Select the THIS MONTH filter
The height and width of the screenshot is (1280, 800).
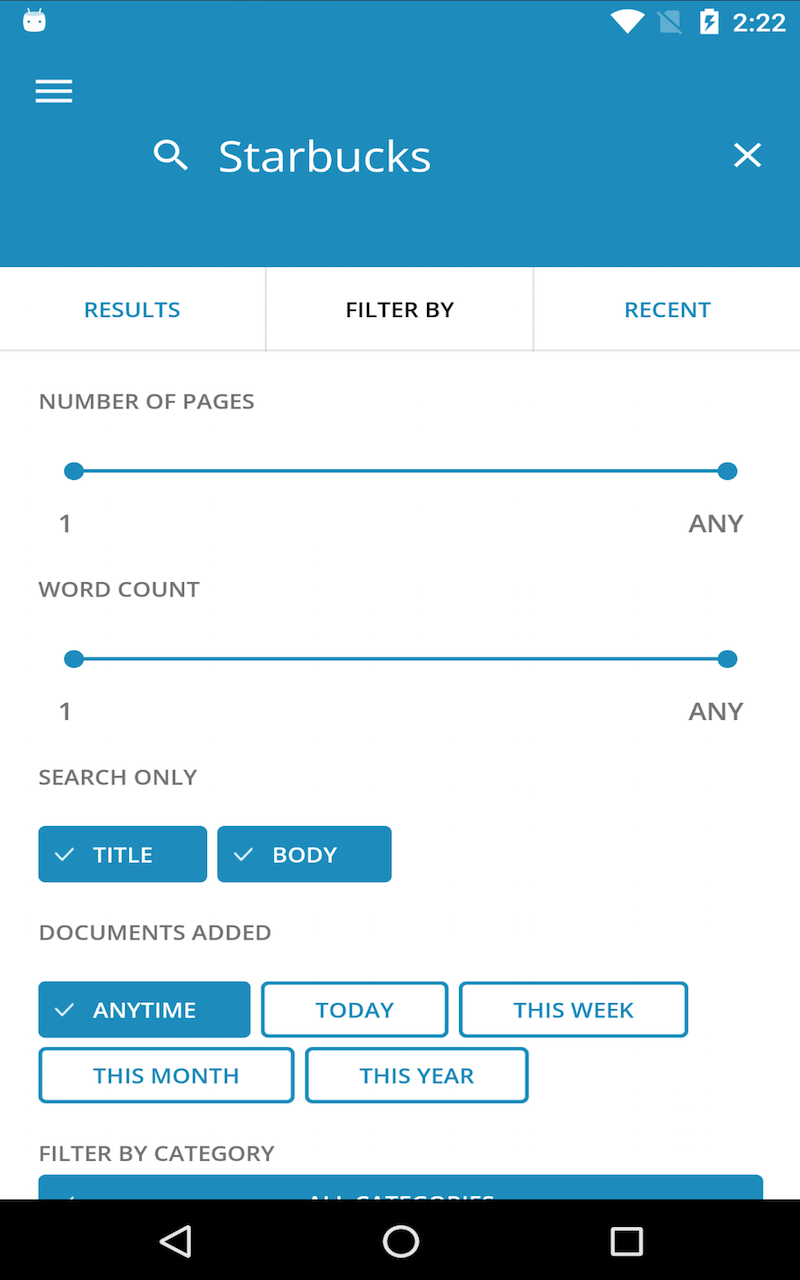pos(165,1075)
